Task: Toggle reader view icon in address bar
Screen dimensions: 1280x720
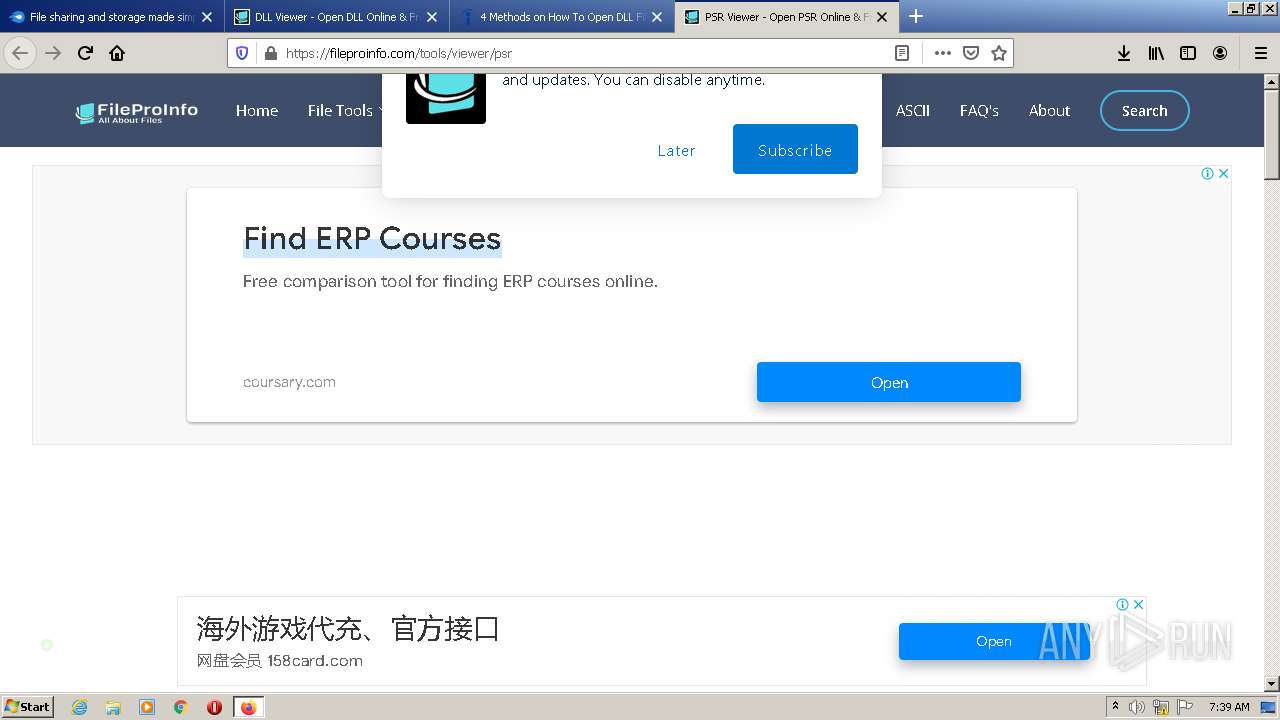Action: [x=902, y=53]
